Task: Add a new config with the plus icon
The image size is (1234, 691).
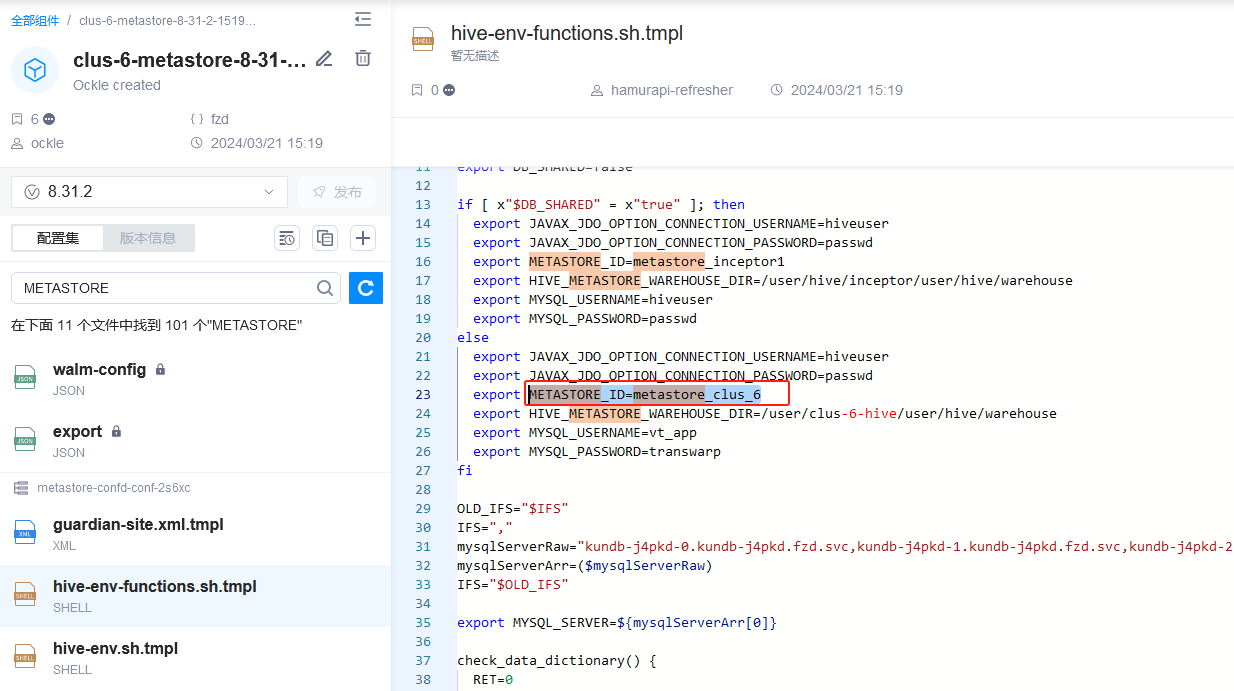Action: point(363,238)
